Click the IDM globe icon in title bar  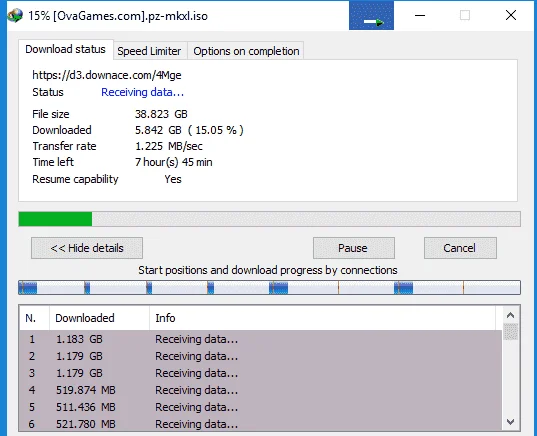pyautogui.click(x=15, y=15)
